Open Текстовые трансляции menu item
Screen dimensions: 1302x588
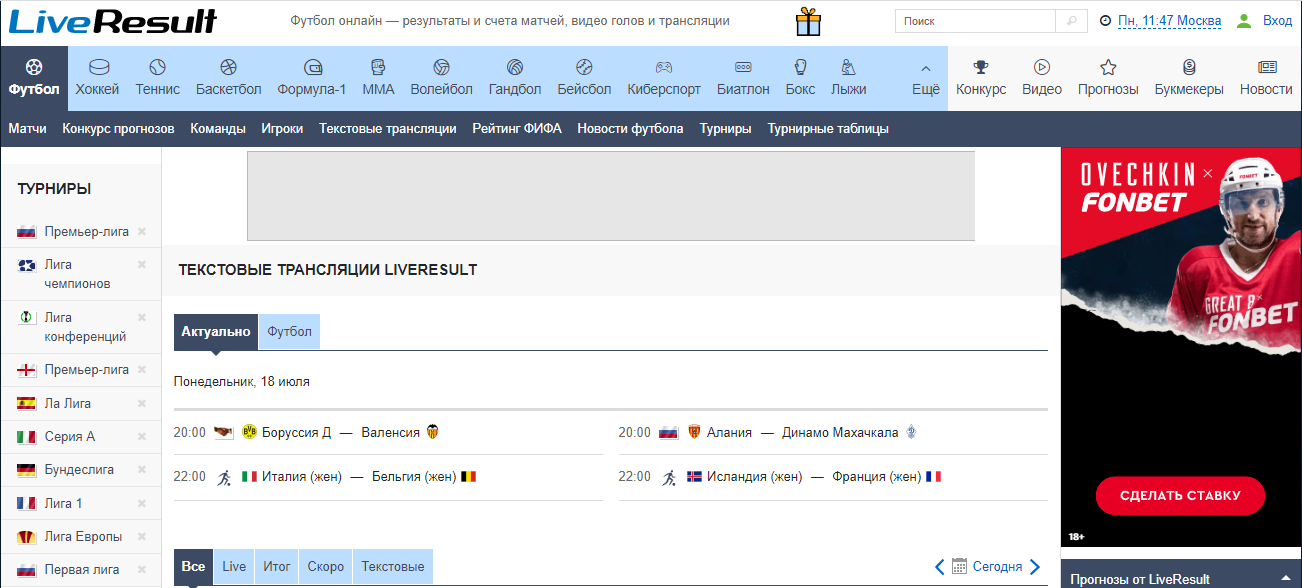tap(388, 129)
